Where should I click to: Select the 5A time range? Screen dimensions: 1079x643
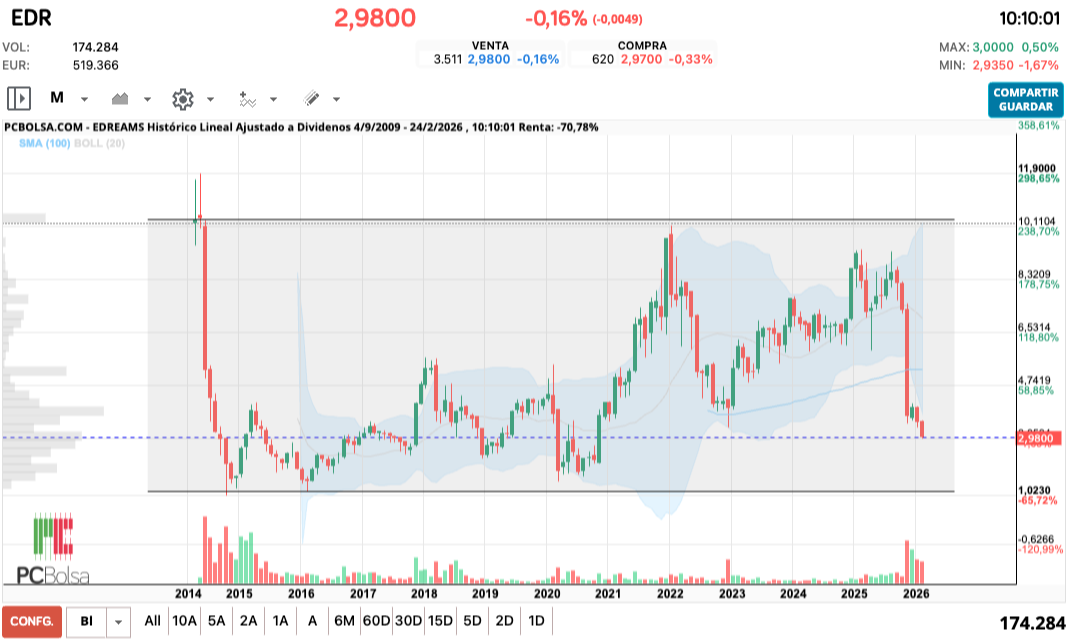pos(216,621)
